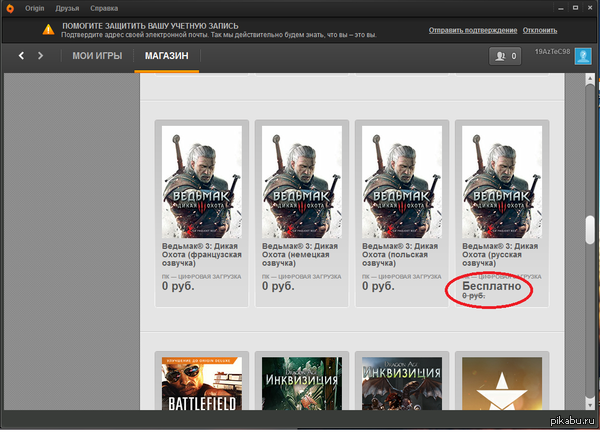Switch to МОИ ИГРЫ tab
Image resolution: width=600 pixels, height=432 pixels.
tap(97, 56)
